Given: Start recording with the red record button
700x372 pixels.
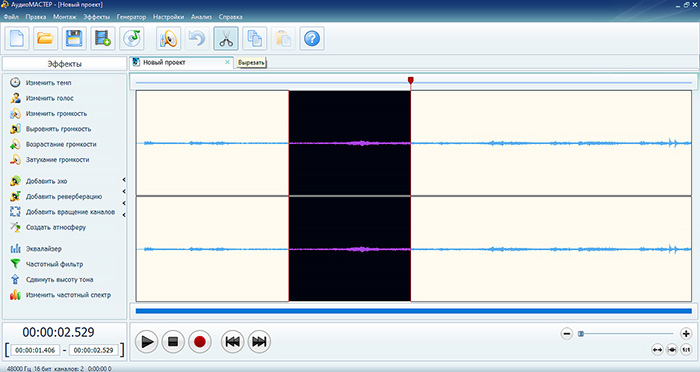Looking at the screenshot, I should (x=200, y=342).
